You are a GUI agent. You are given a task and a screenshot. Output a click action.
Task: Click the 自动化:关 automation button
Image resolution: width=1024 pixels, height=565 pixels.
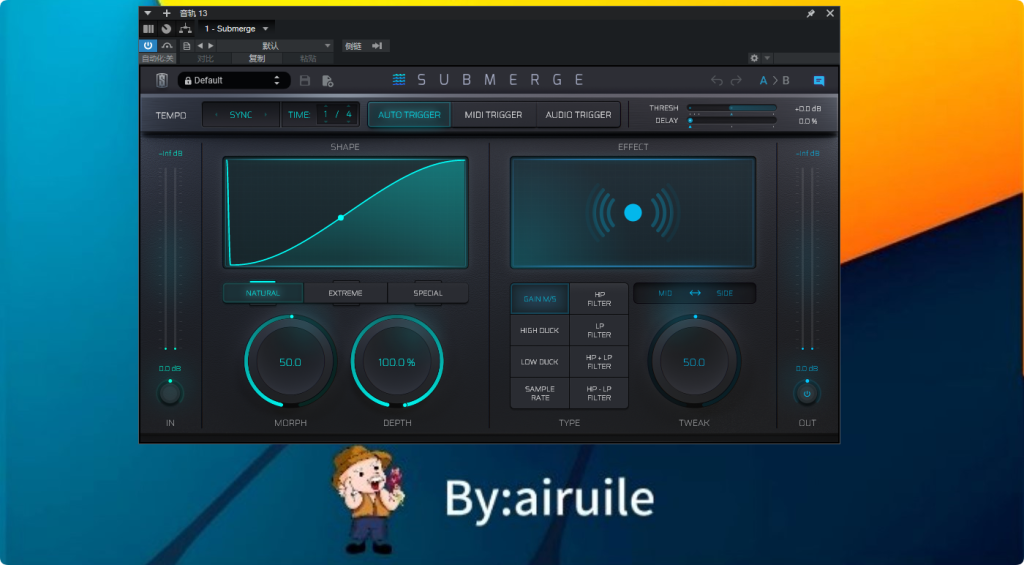click(158, 59)
